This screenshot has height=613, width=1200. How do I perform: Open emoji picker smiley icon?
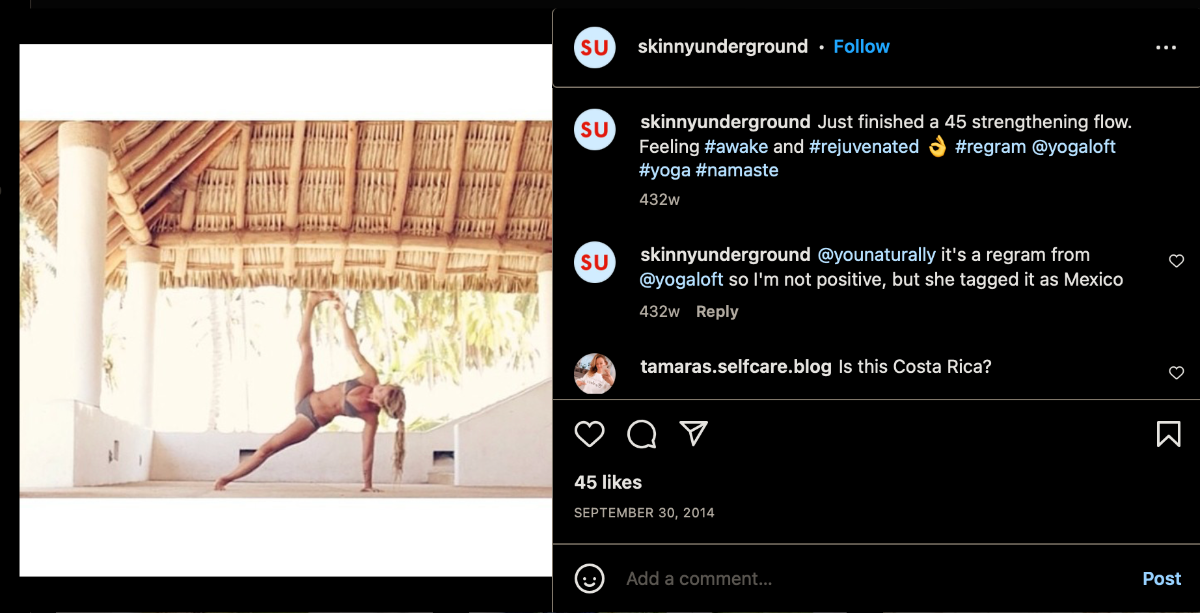[x=590, y=578]
